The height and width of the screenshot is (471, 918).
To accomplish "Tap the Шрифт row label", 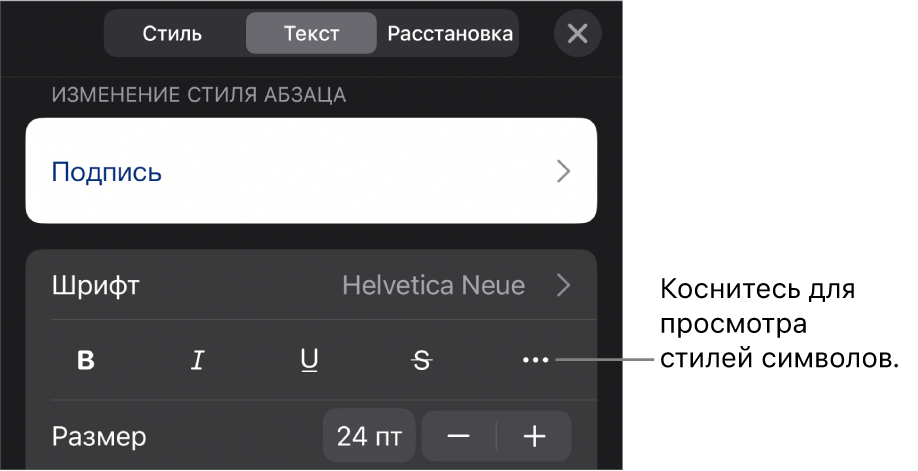I will (x=96, y=286).
